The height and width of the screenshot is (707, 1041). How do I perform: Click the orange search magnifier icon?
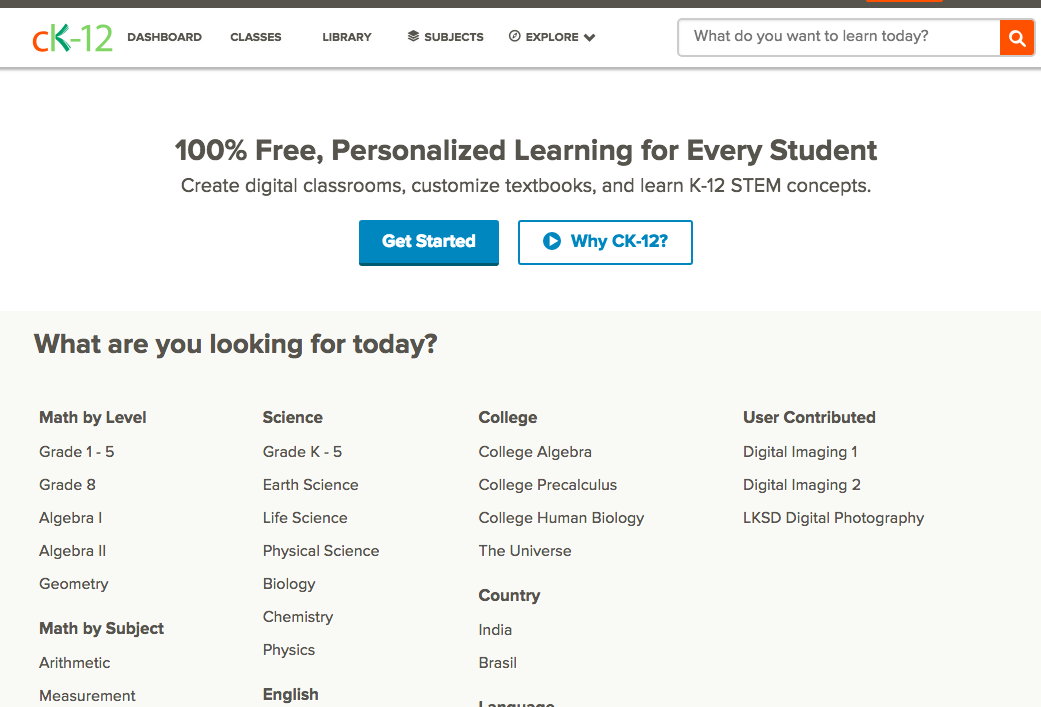point(1017,38)
